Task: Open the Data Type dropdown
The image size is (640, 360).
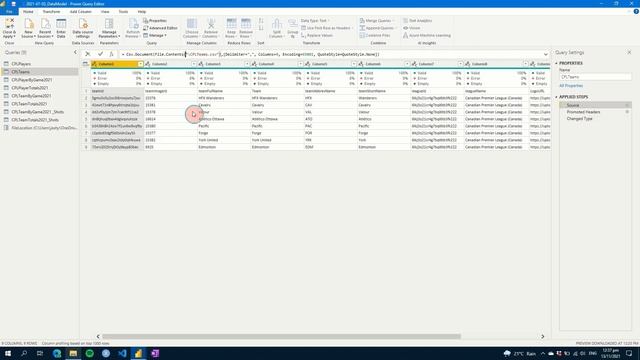Action: [x=315, y=20]
